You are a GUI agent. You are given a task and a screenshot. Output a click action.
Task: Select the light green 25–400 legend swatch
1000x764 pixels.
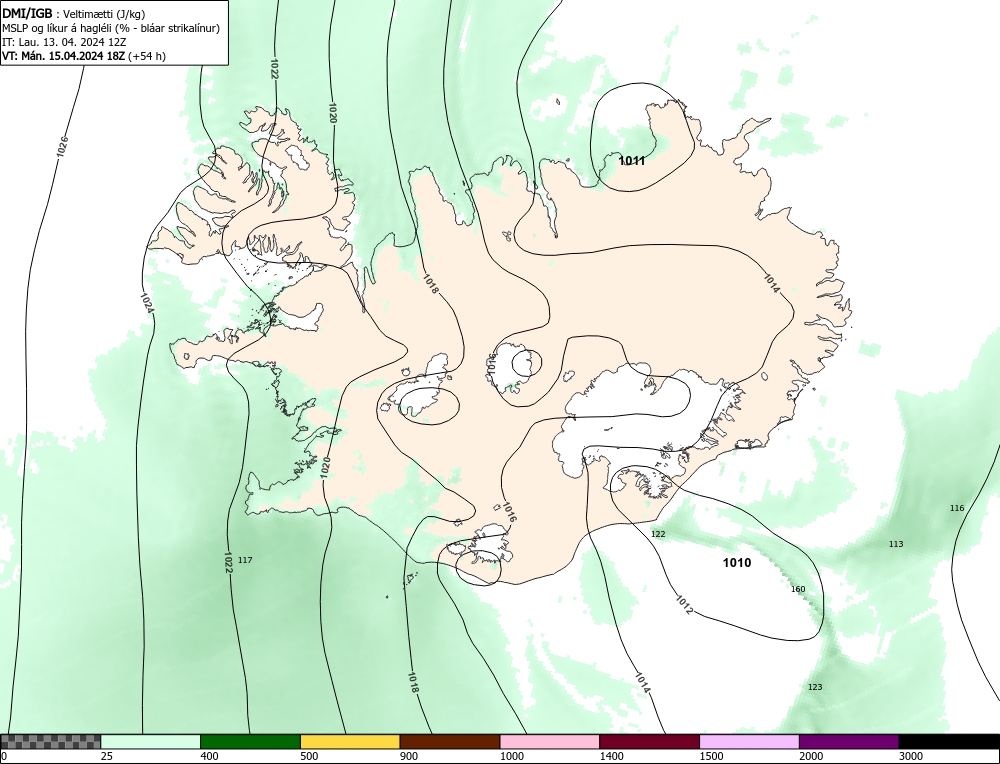point(151,742)
